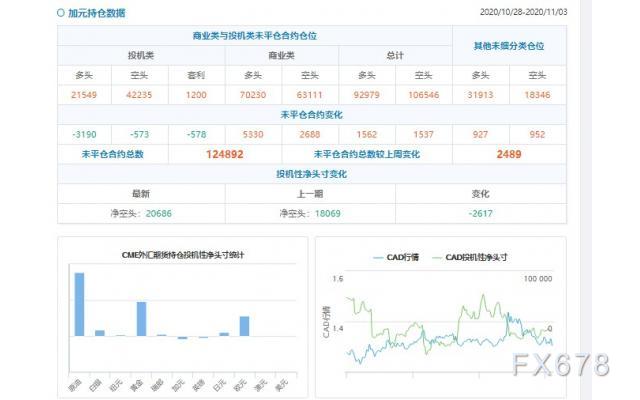The height and width of the screenshot is (400, 640).
Task: Click the 商业类与投机类未平仓合约仓位 header
Action: [x=255, y=36]
